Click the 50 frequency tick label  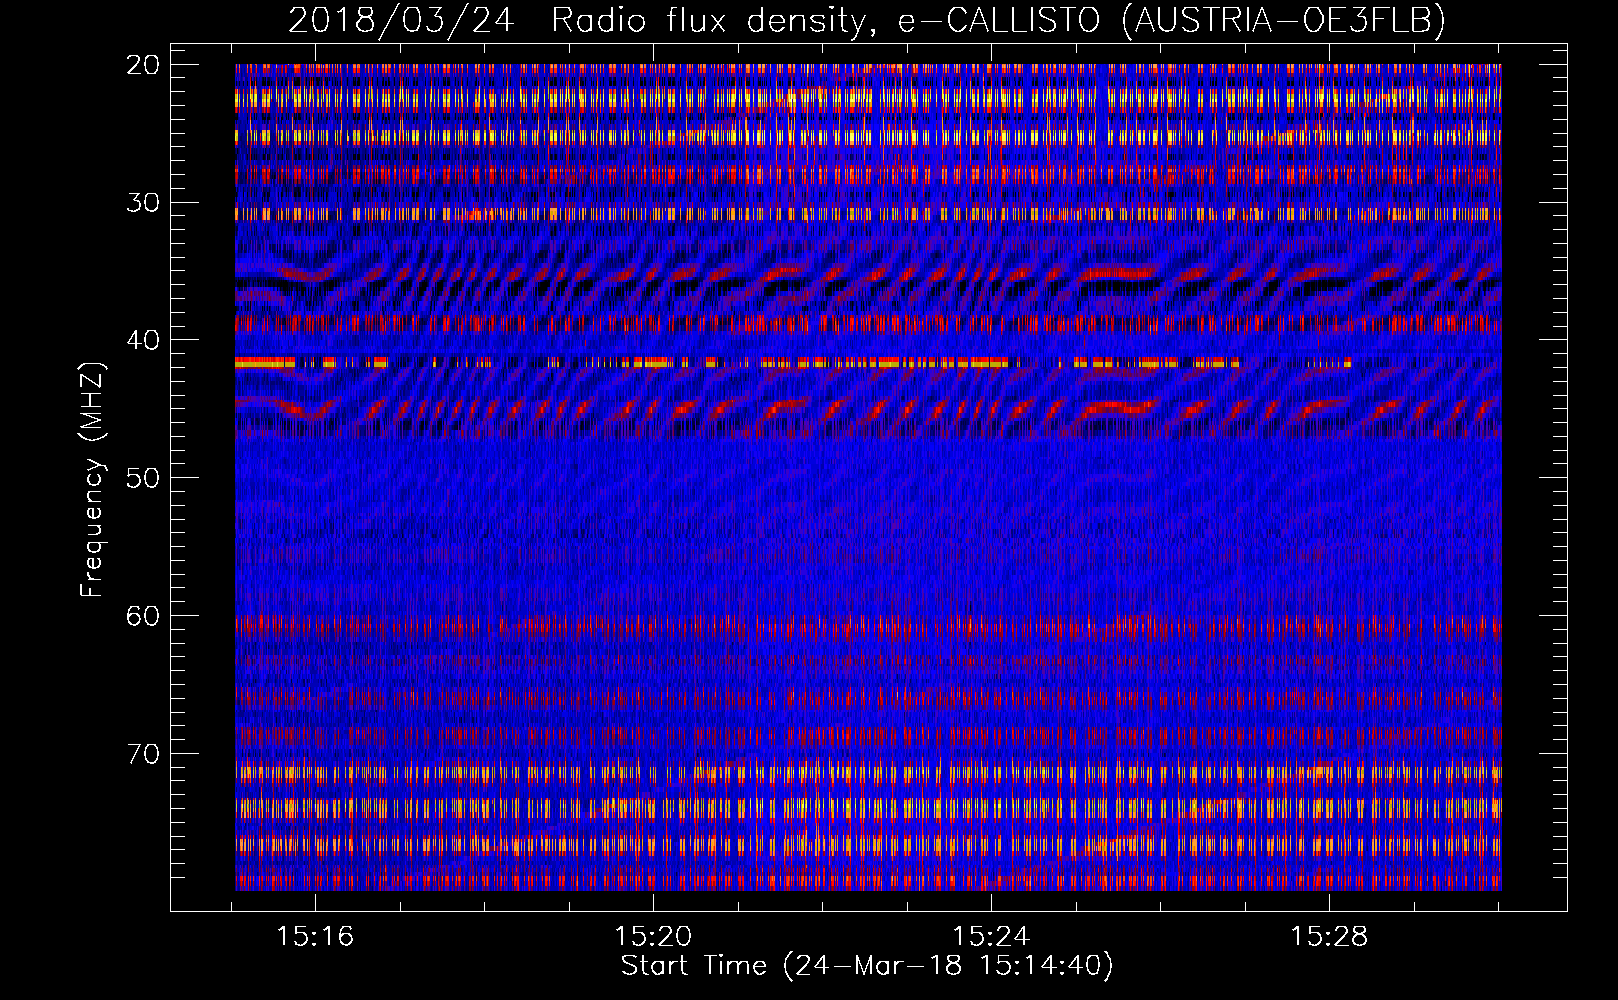click(x=143, y=478)
